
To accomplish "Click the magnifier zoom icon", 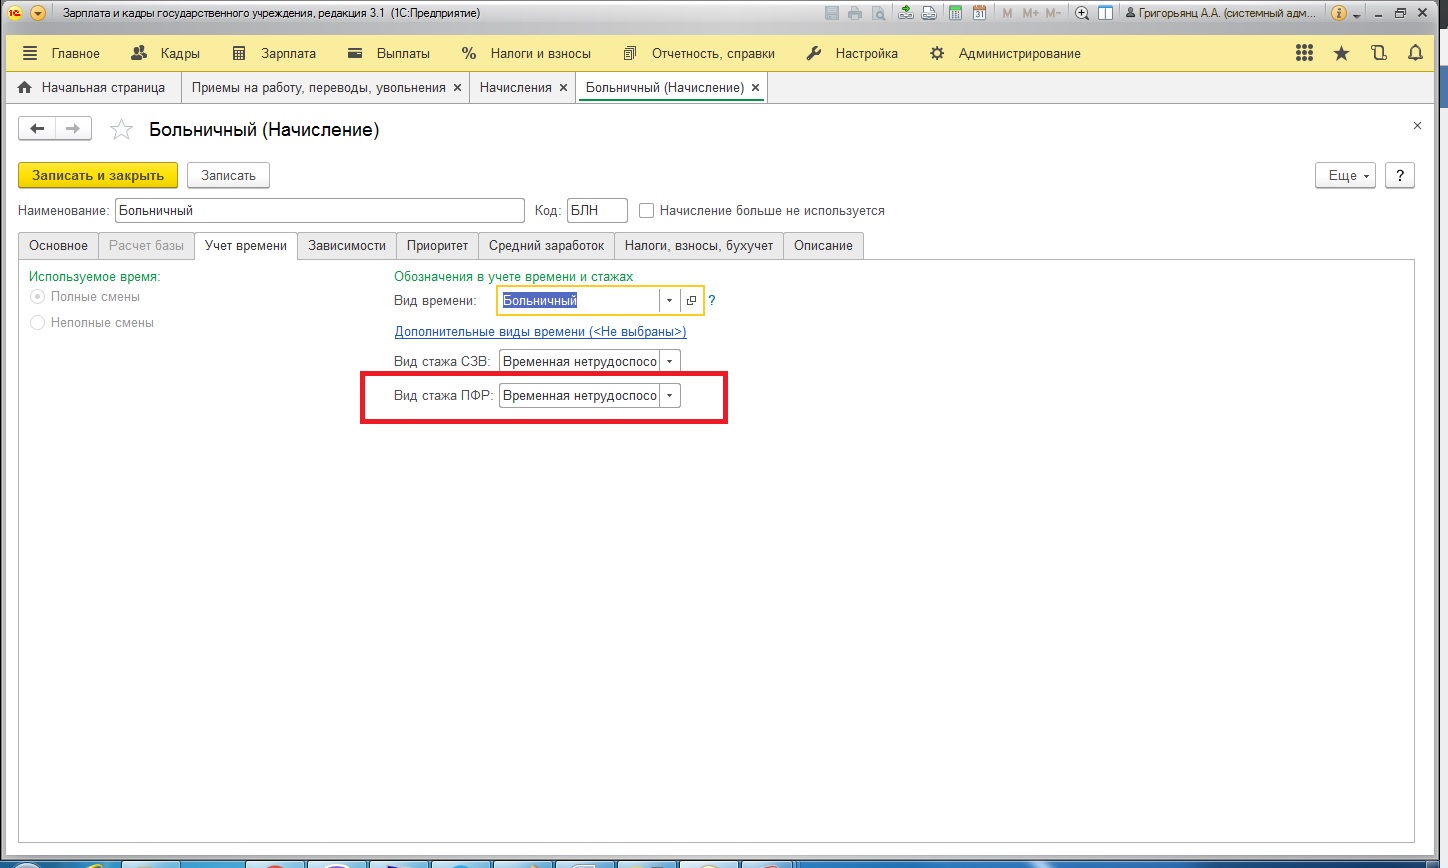I will click(x=1081, y=13).
